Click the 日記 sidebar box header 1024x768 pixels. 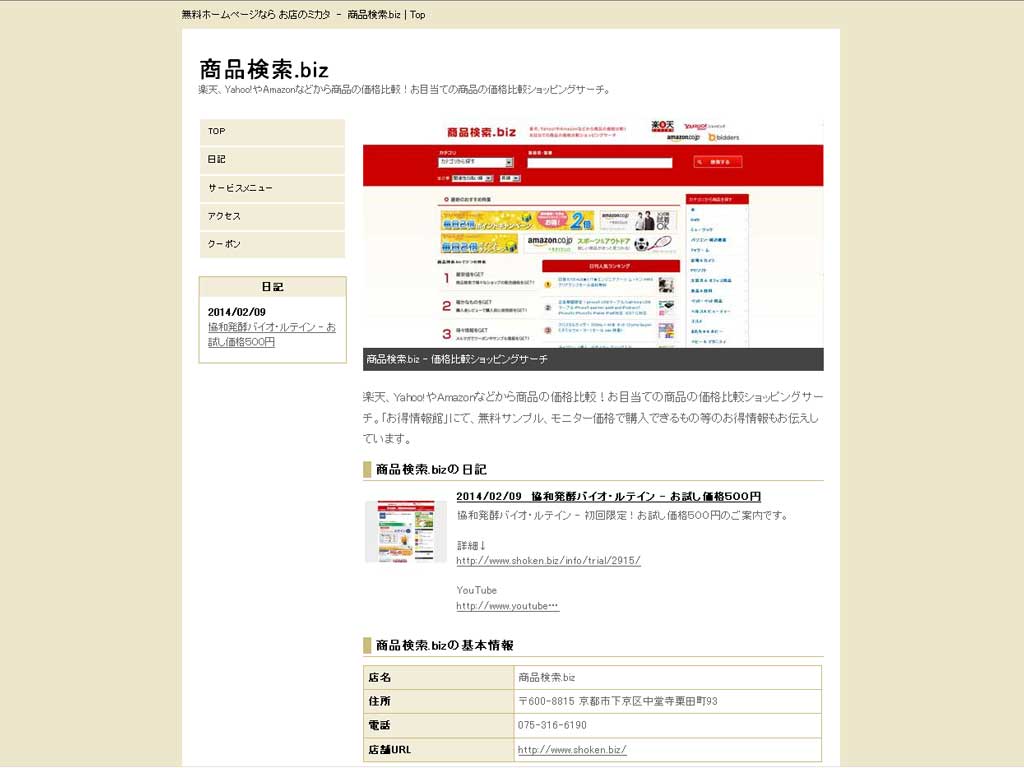pyautogui.click(x=272, y=287)
